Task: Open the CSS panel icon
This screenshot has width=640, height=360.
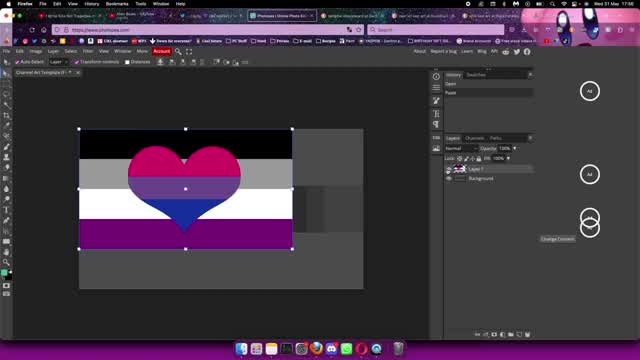Action: tap(436, 138)
